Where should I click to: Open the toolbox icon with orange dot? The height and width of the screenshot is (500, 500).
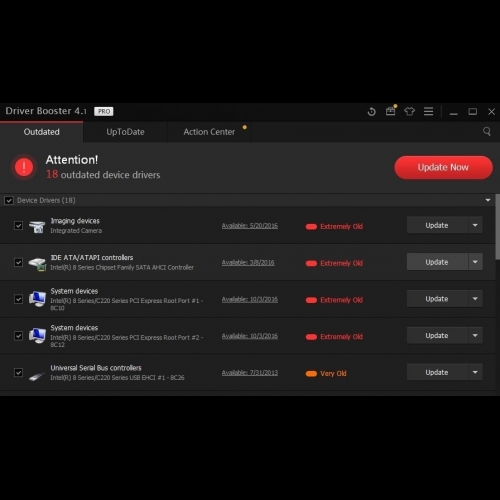pyautogui.click(x=391, y=111)
